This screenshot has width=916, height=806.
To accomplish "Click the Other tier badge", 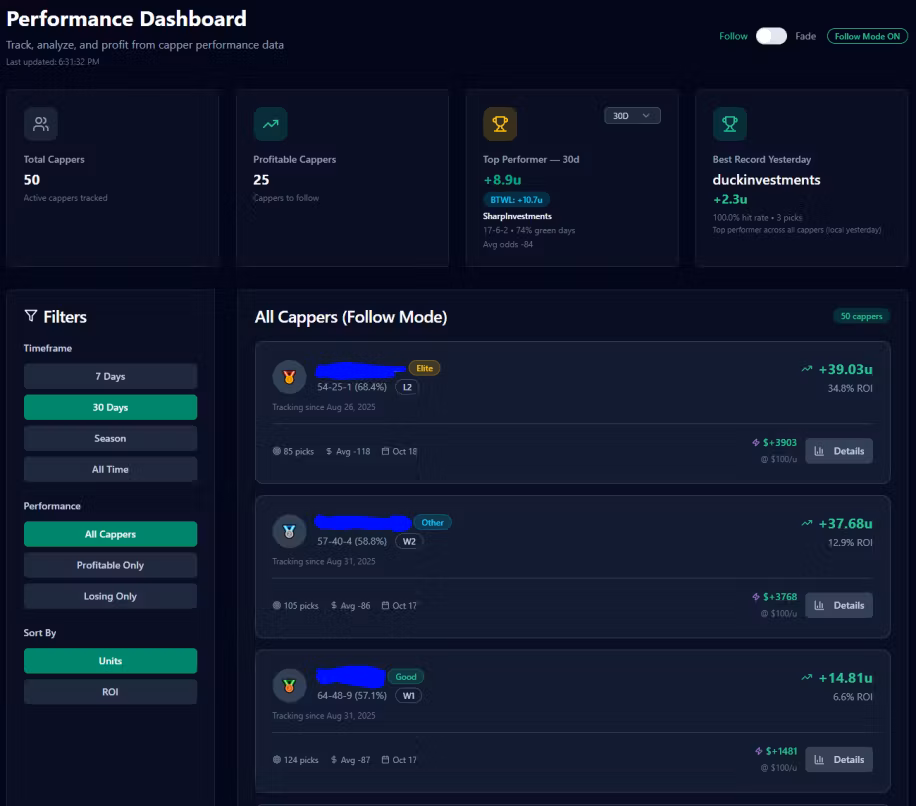I will [432, 522].
